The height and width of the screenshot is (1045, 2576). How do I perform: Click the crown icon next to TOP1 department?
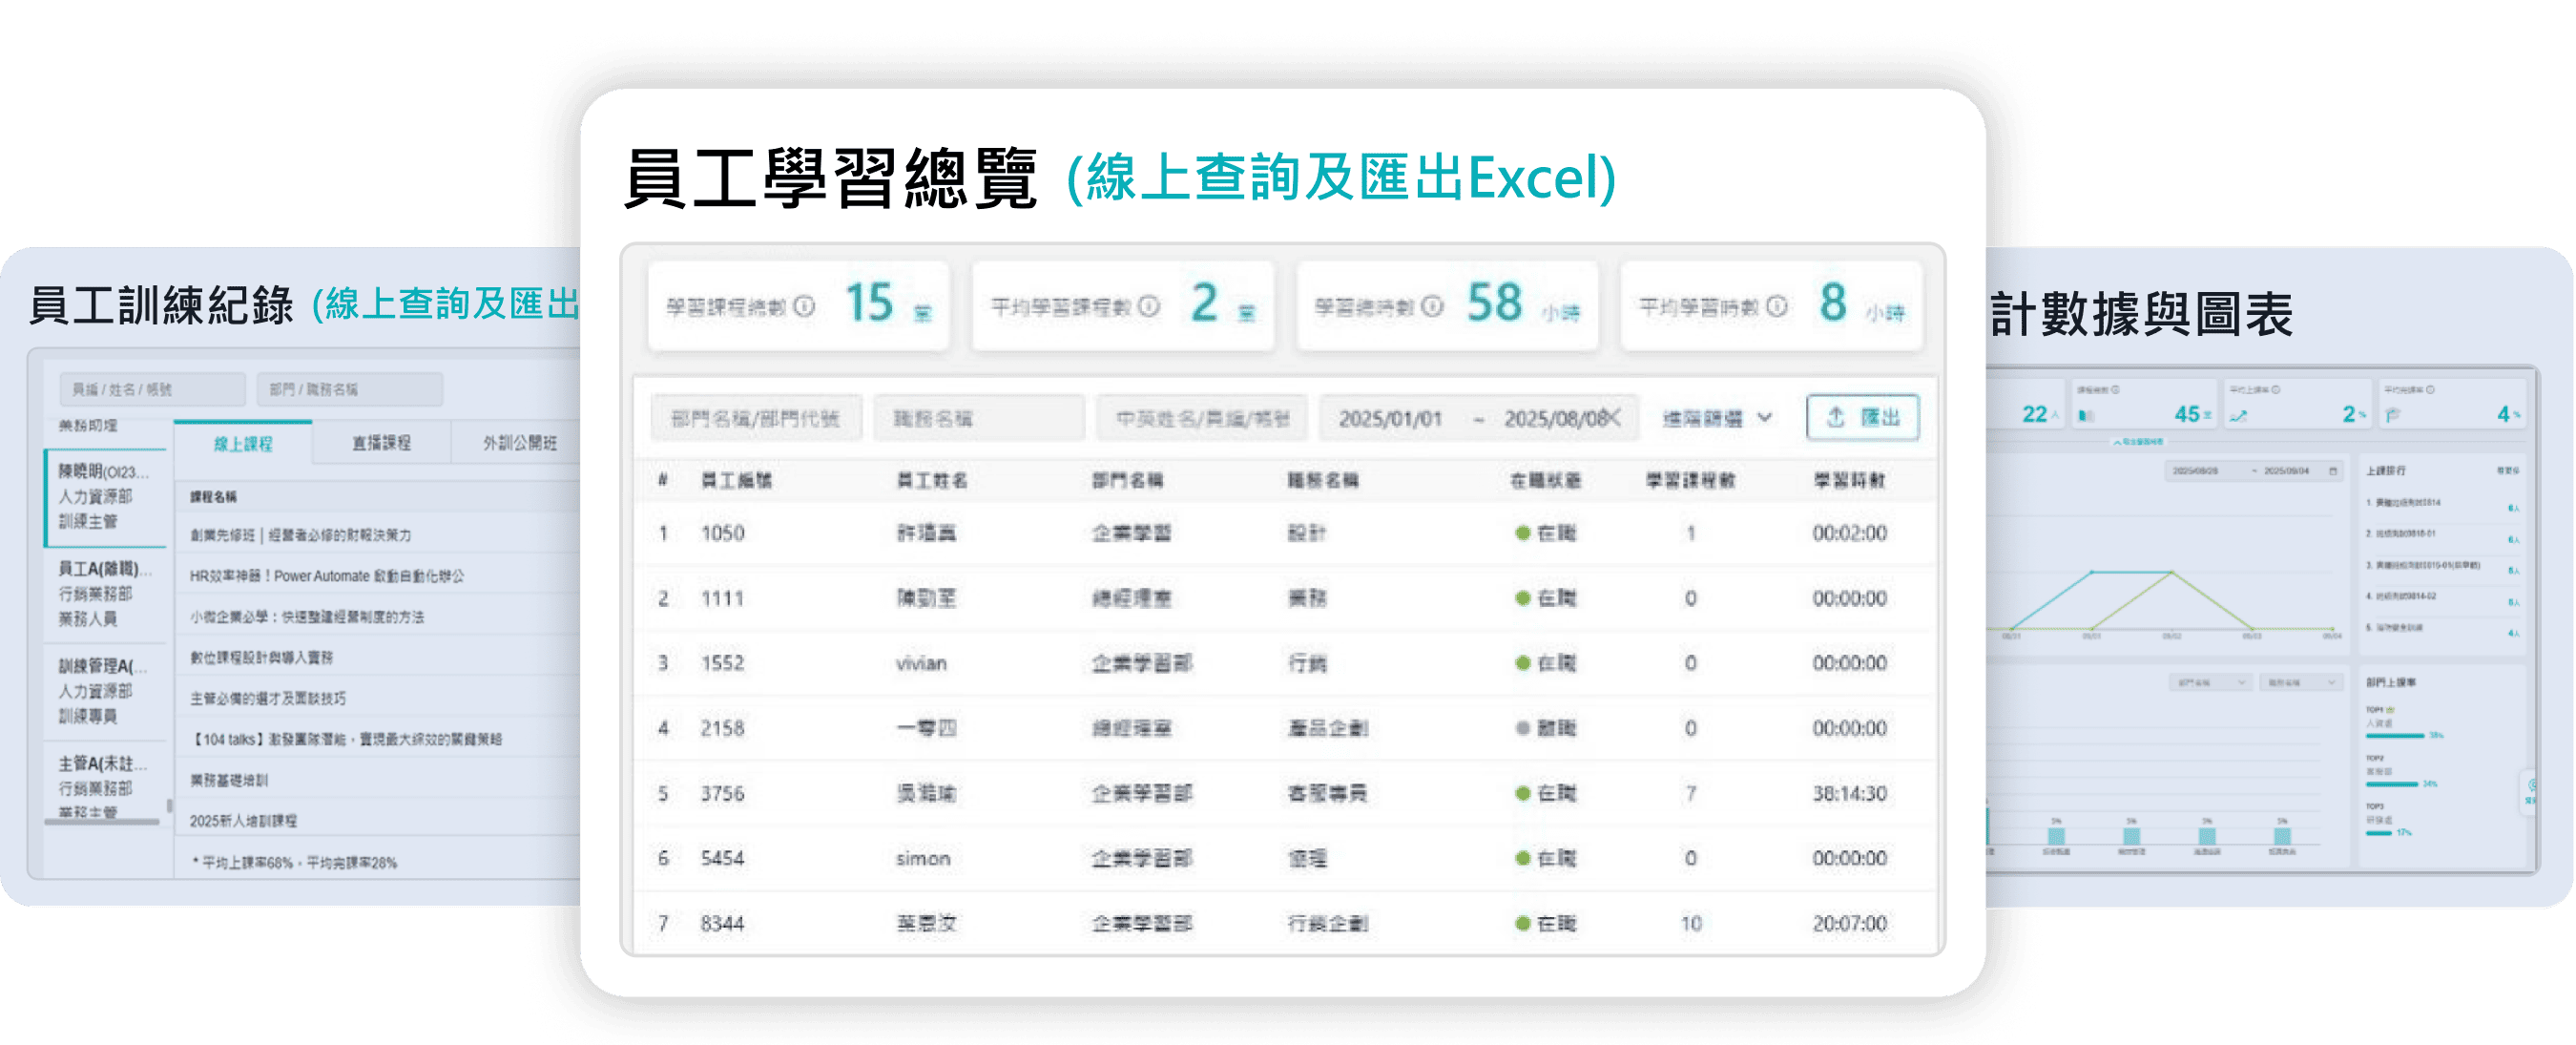pyautogui.click(x=2391, y=710)
